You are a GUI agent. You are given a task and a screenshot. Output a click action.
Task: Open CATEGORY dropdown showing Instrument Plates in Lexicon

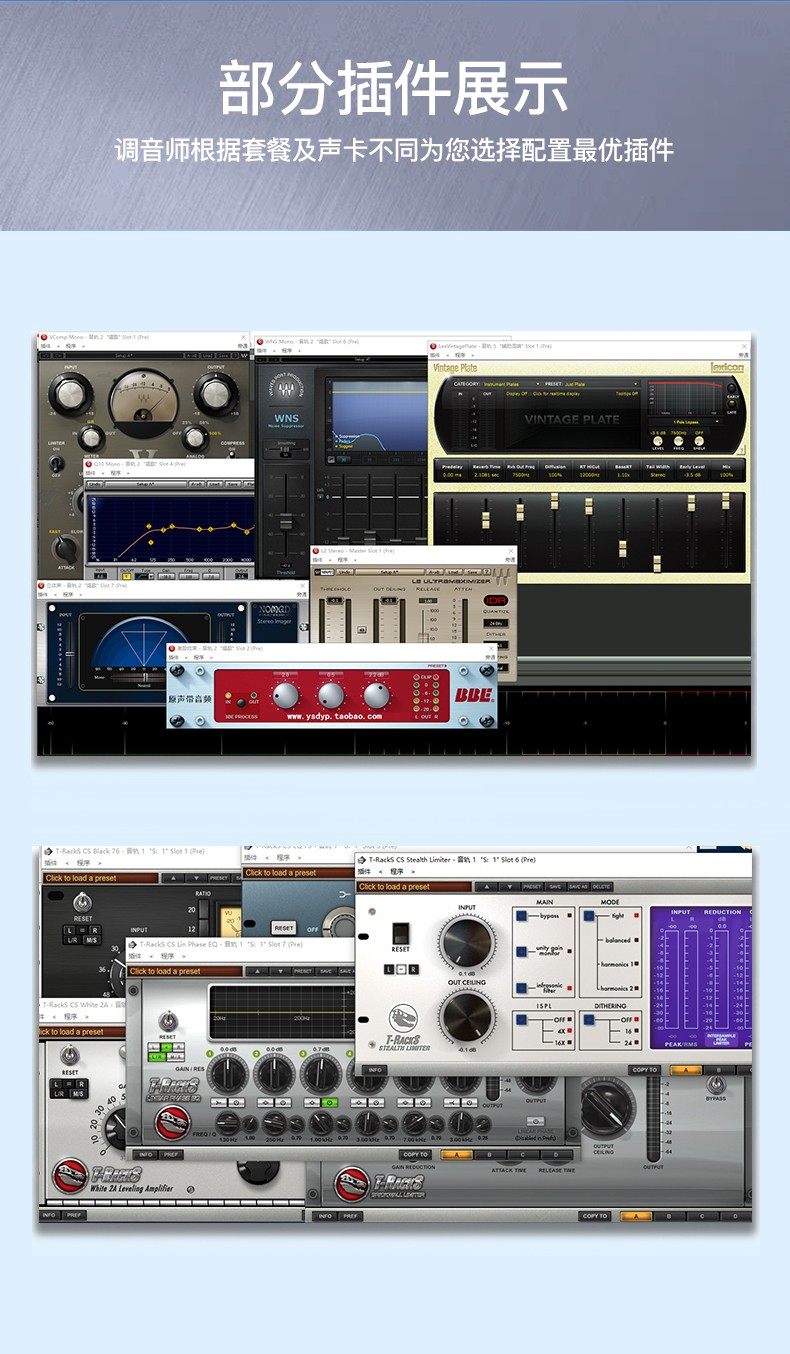pyautogui.click(x=512, y=384)
